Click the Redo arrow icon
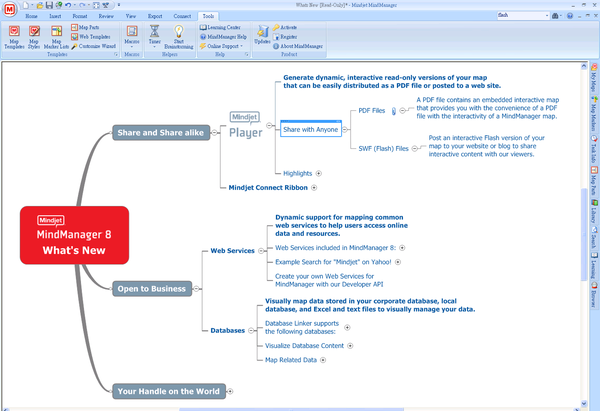The height and width of the screenshot is (411, 600). 82,5
